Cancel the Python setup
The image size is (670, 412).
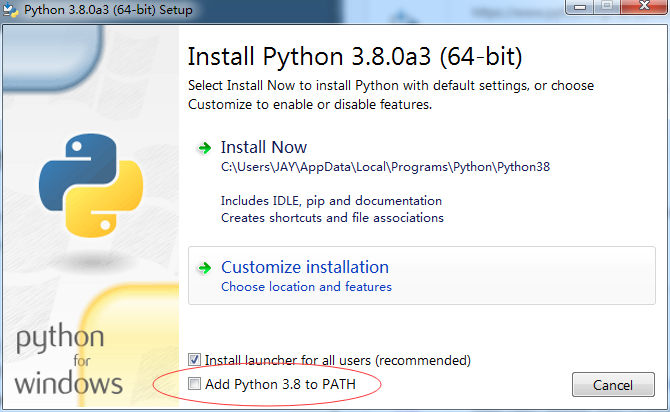tap(613, 385)
